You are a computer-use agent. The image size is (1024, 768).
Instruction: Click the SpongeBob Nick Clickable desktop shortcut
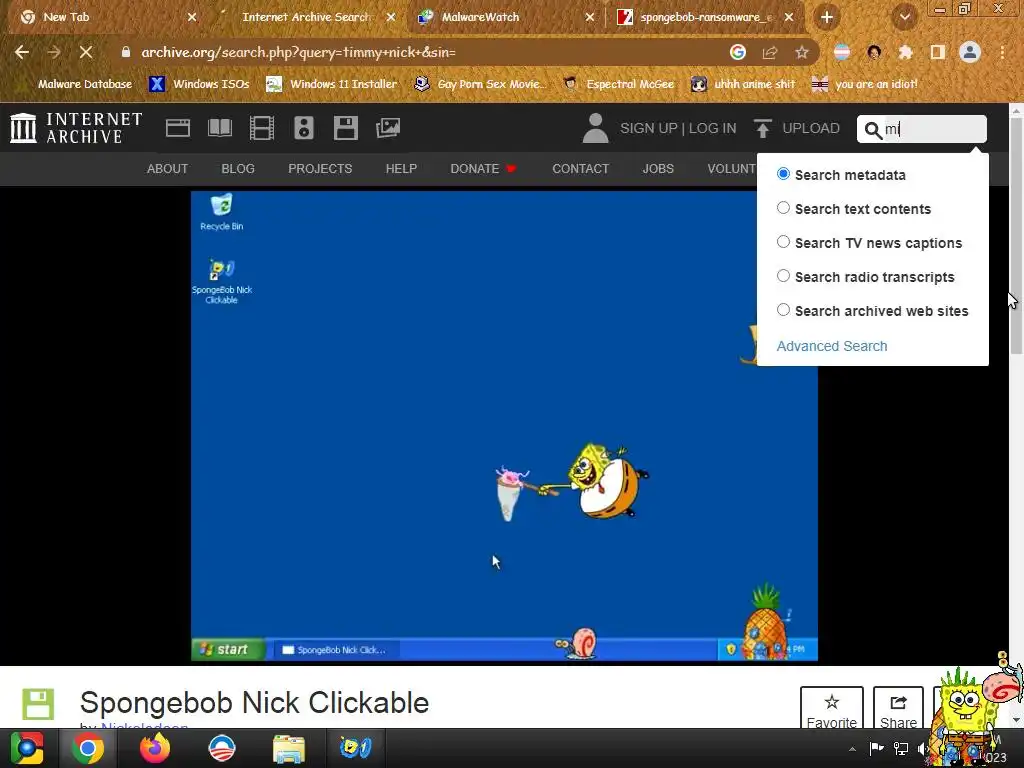pyautogui.click(x=221, y=281)
